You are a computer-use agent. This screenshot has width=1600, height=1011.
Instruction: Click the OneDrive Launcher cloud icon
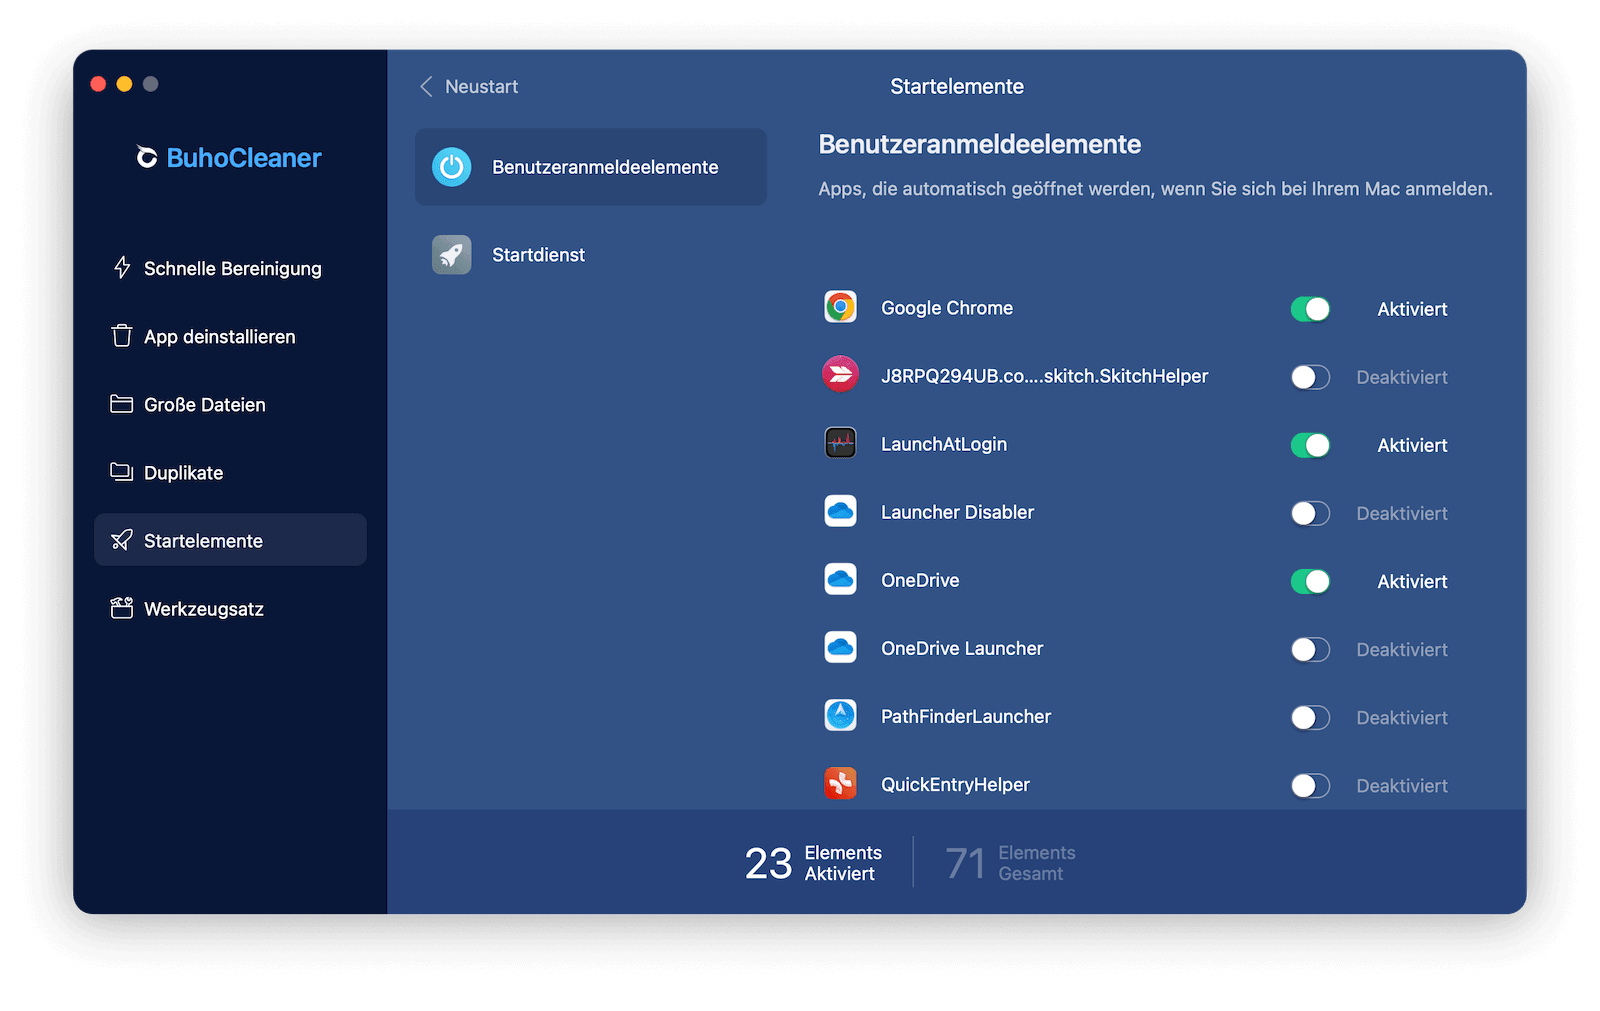pos(840,647)
